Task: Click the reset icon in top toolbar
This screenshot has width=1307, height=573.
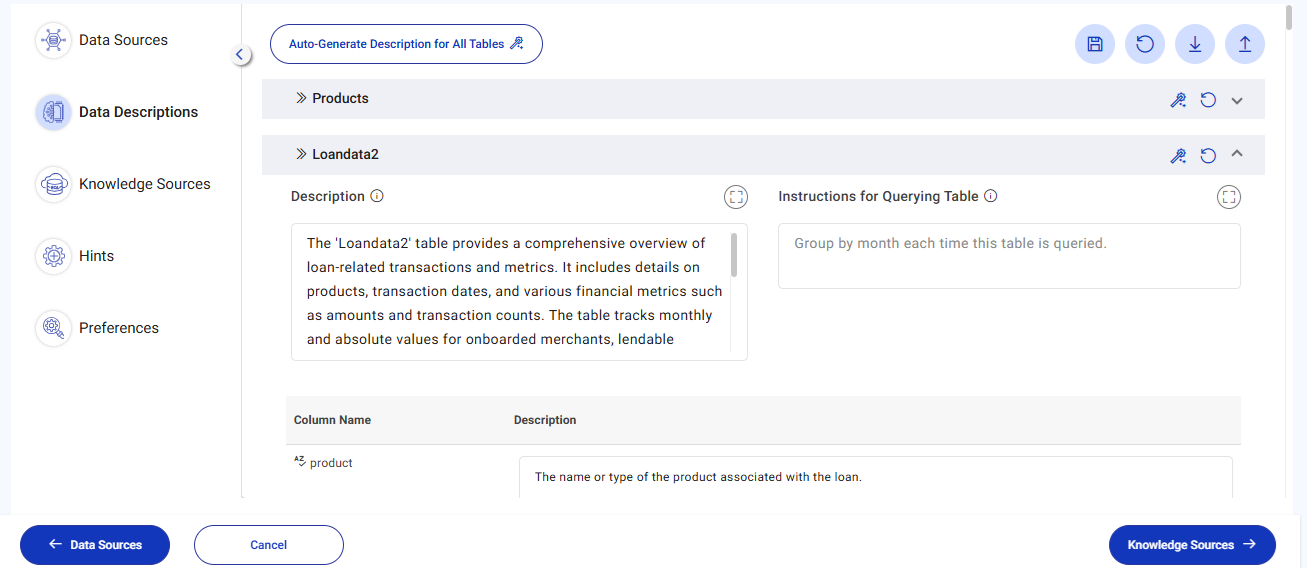Action: 1145,44
